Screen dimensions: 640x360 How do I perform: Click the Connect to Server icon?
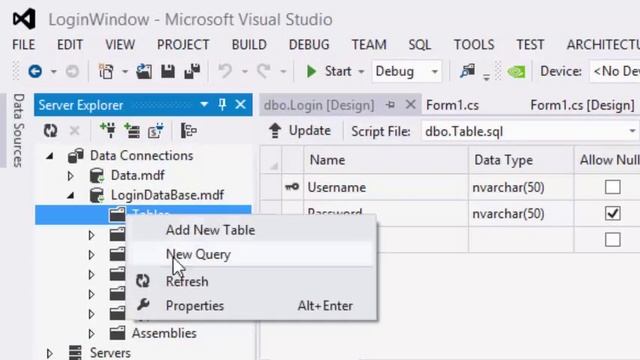tap(132, 131)
